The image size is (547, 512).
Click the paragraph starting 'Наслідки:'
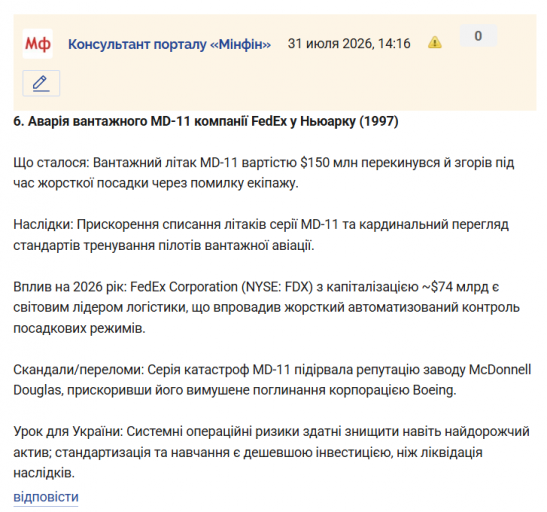261,235
